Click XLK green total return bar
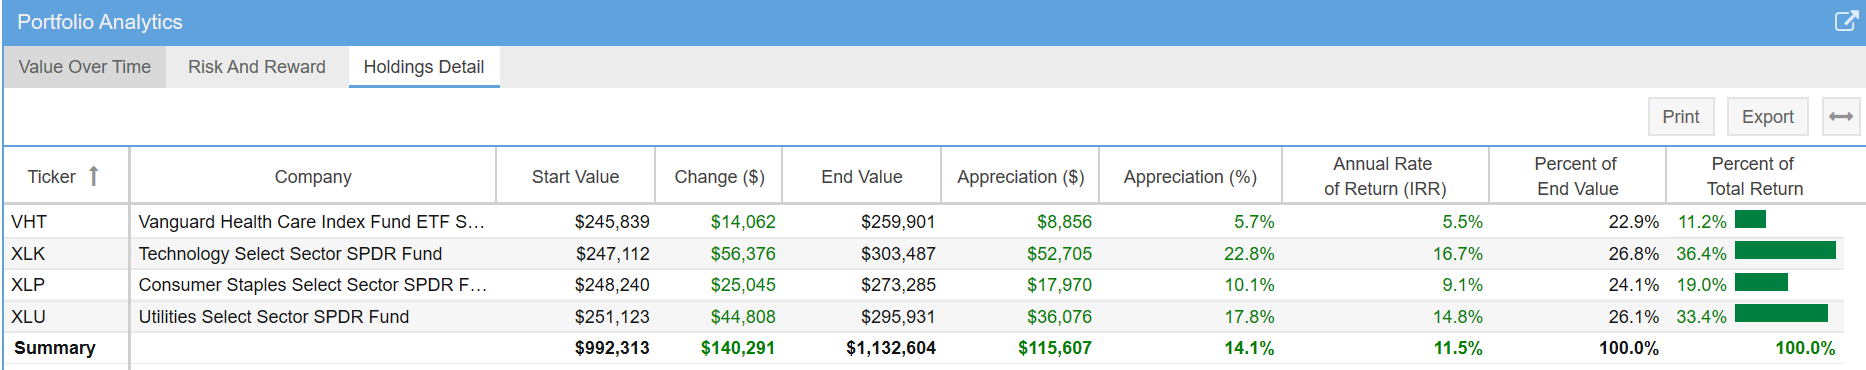 (1785, 250)
